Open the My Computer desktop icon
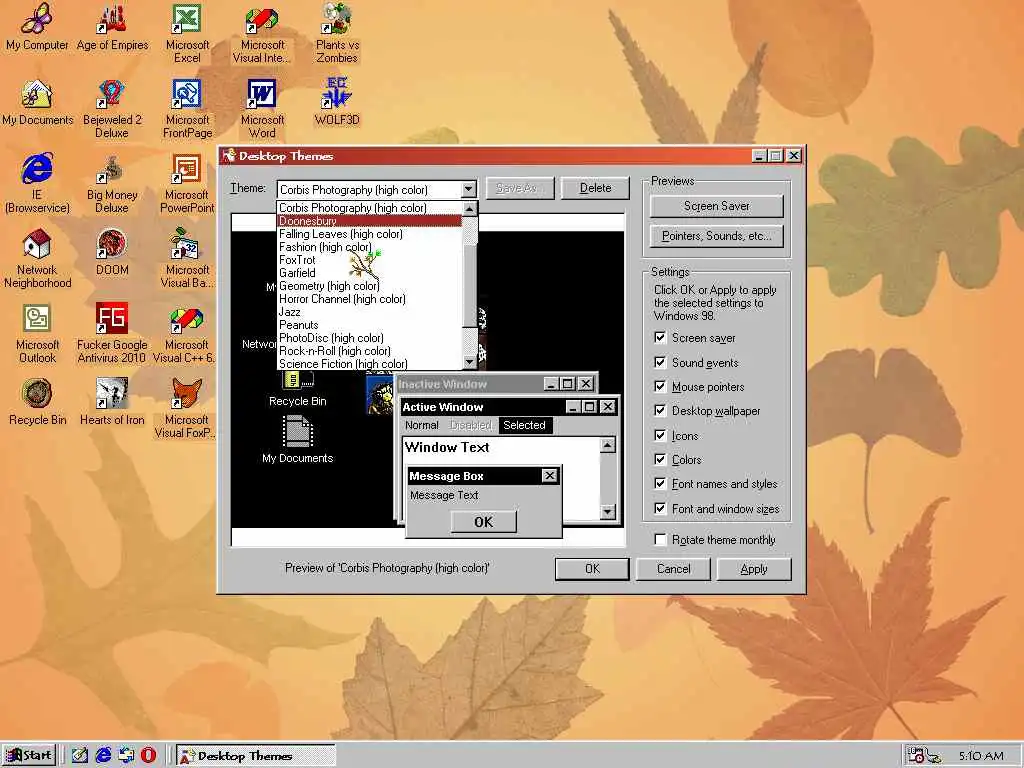Image resolution: width=1024 pixels, height=768 pixels. [37, 27]
